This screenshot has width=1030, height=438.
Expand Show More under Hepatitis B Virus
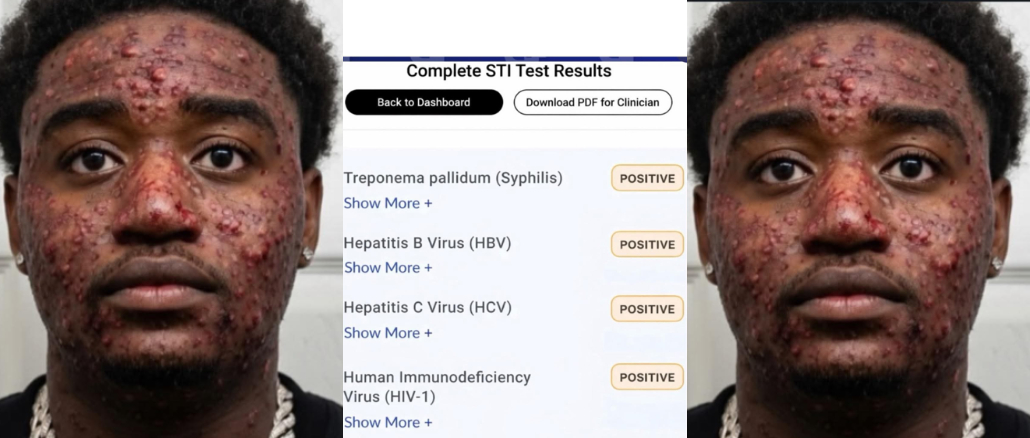(x=388, y=267)
